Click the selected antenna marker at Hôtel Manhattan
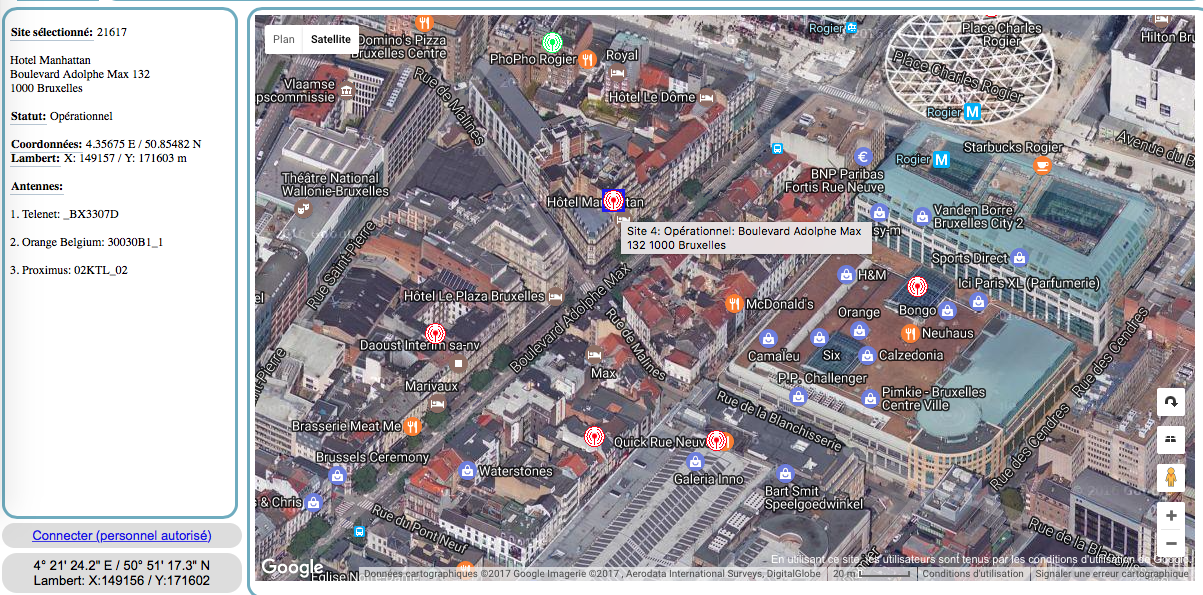 614,200
